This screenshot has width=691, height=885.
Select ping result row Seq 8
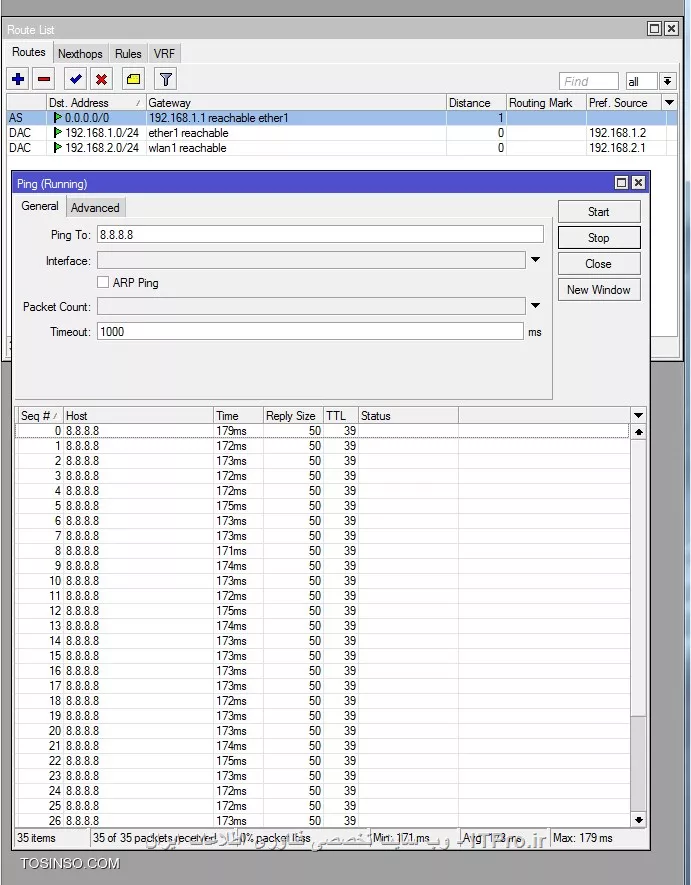pyautogui.click(x=322, y=551)
